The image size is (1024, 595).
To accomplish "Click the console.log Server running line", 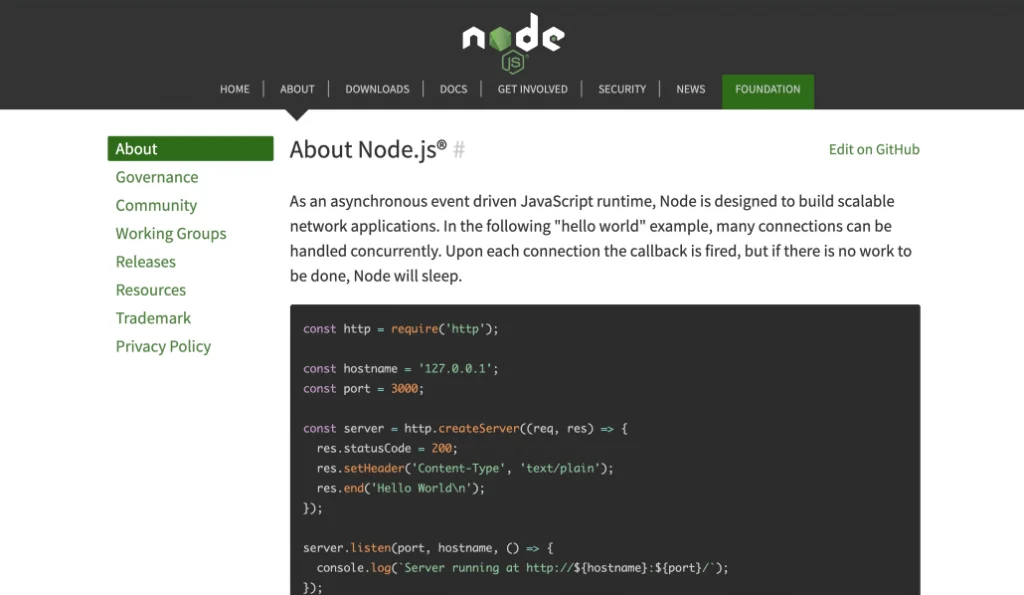I will (522, 568).
